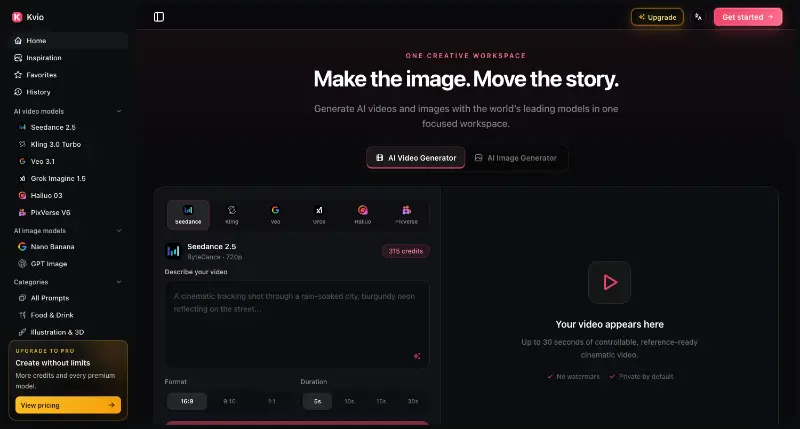Image resolution: width=800 pixels, height=429 pixels.
Task: Choose the Kling model icon tile
Action: 232,215
